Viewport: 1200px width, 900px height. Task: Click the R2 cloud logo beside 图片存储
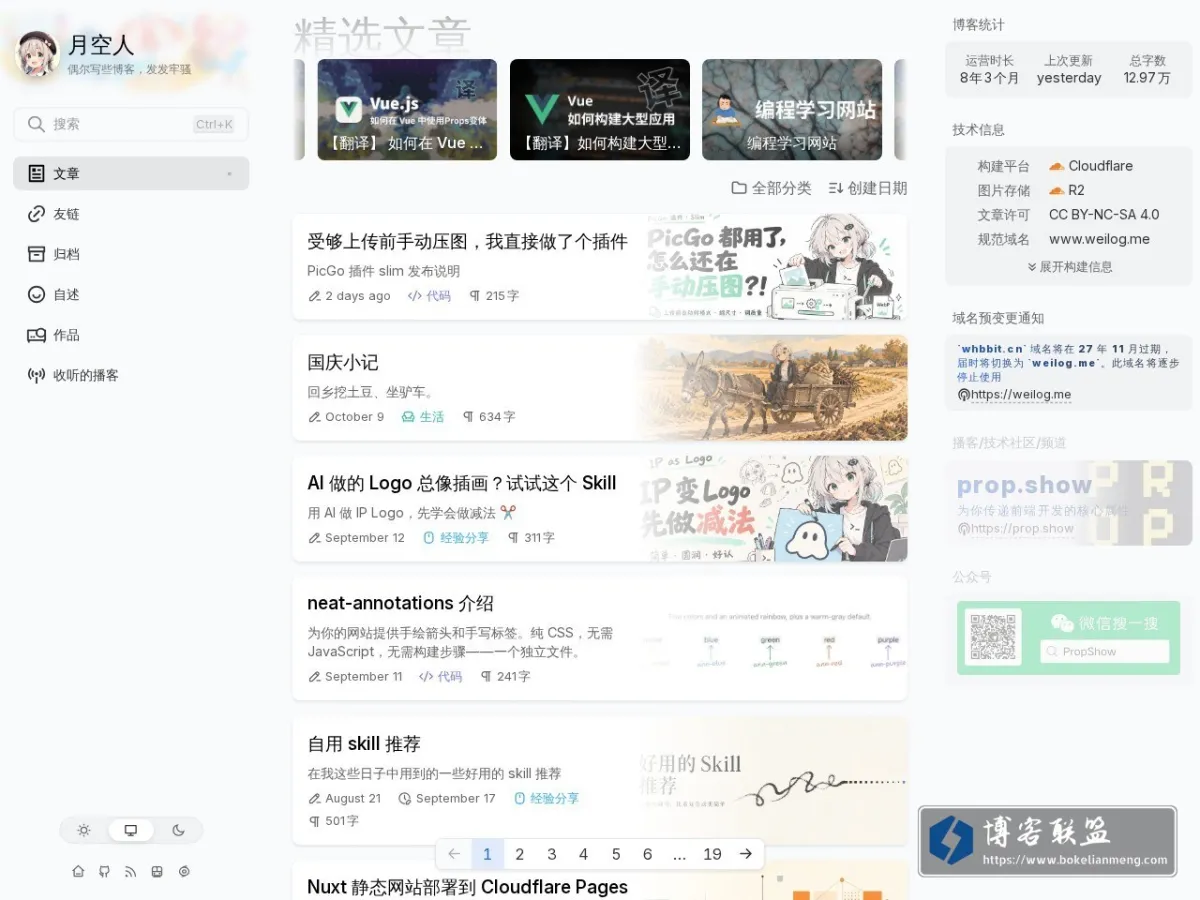(x=1056, y=190)
